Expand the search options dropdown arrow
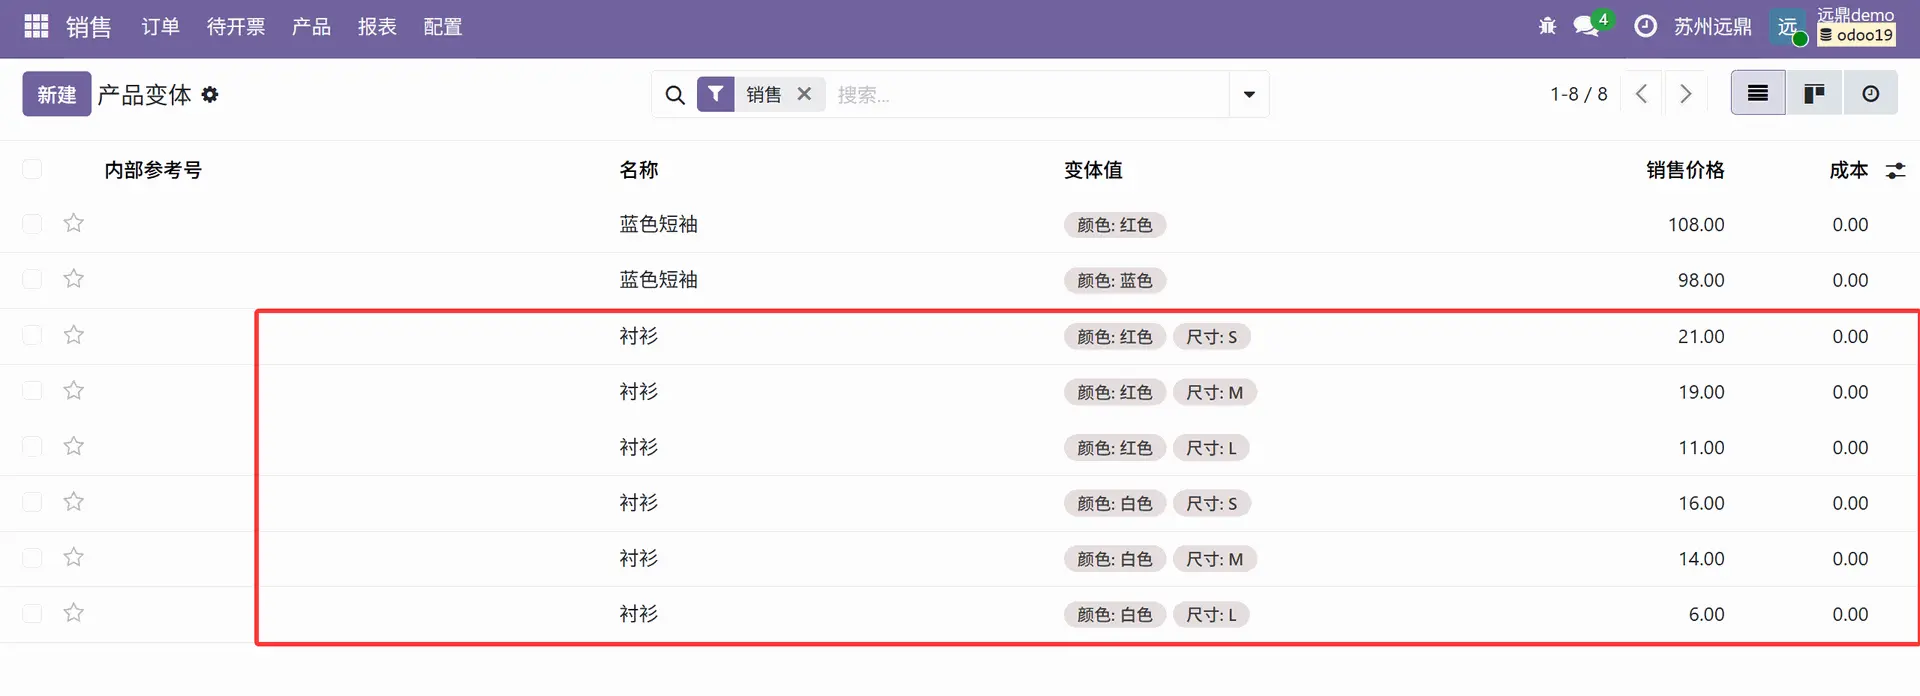The width and height of the screenshot is (1920, 696). (1249, 94)
